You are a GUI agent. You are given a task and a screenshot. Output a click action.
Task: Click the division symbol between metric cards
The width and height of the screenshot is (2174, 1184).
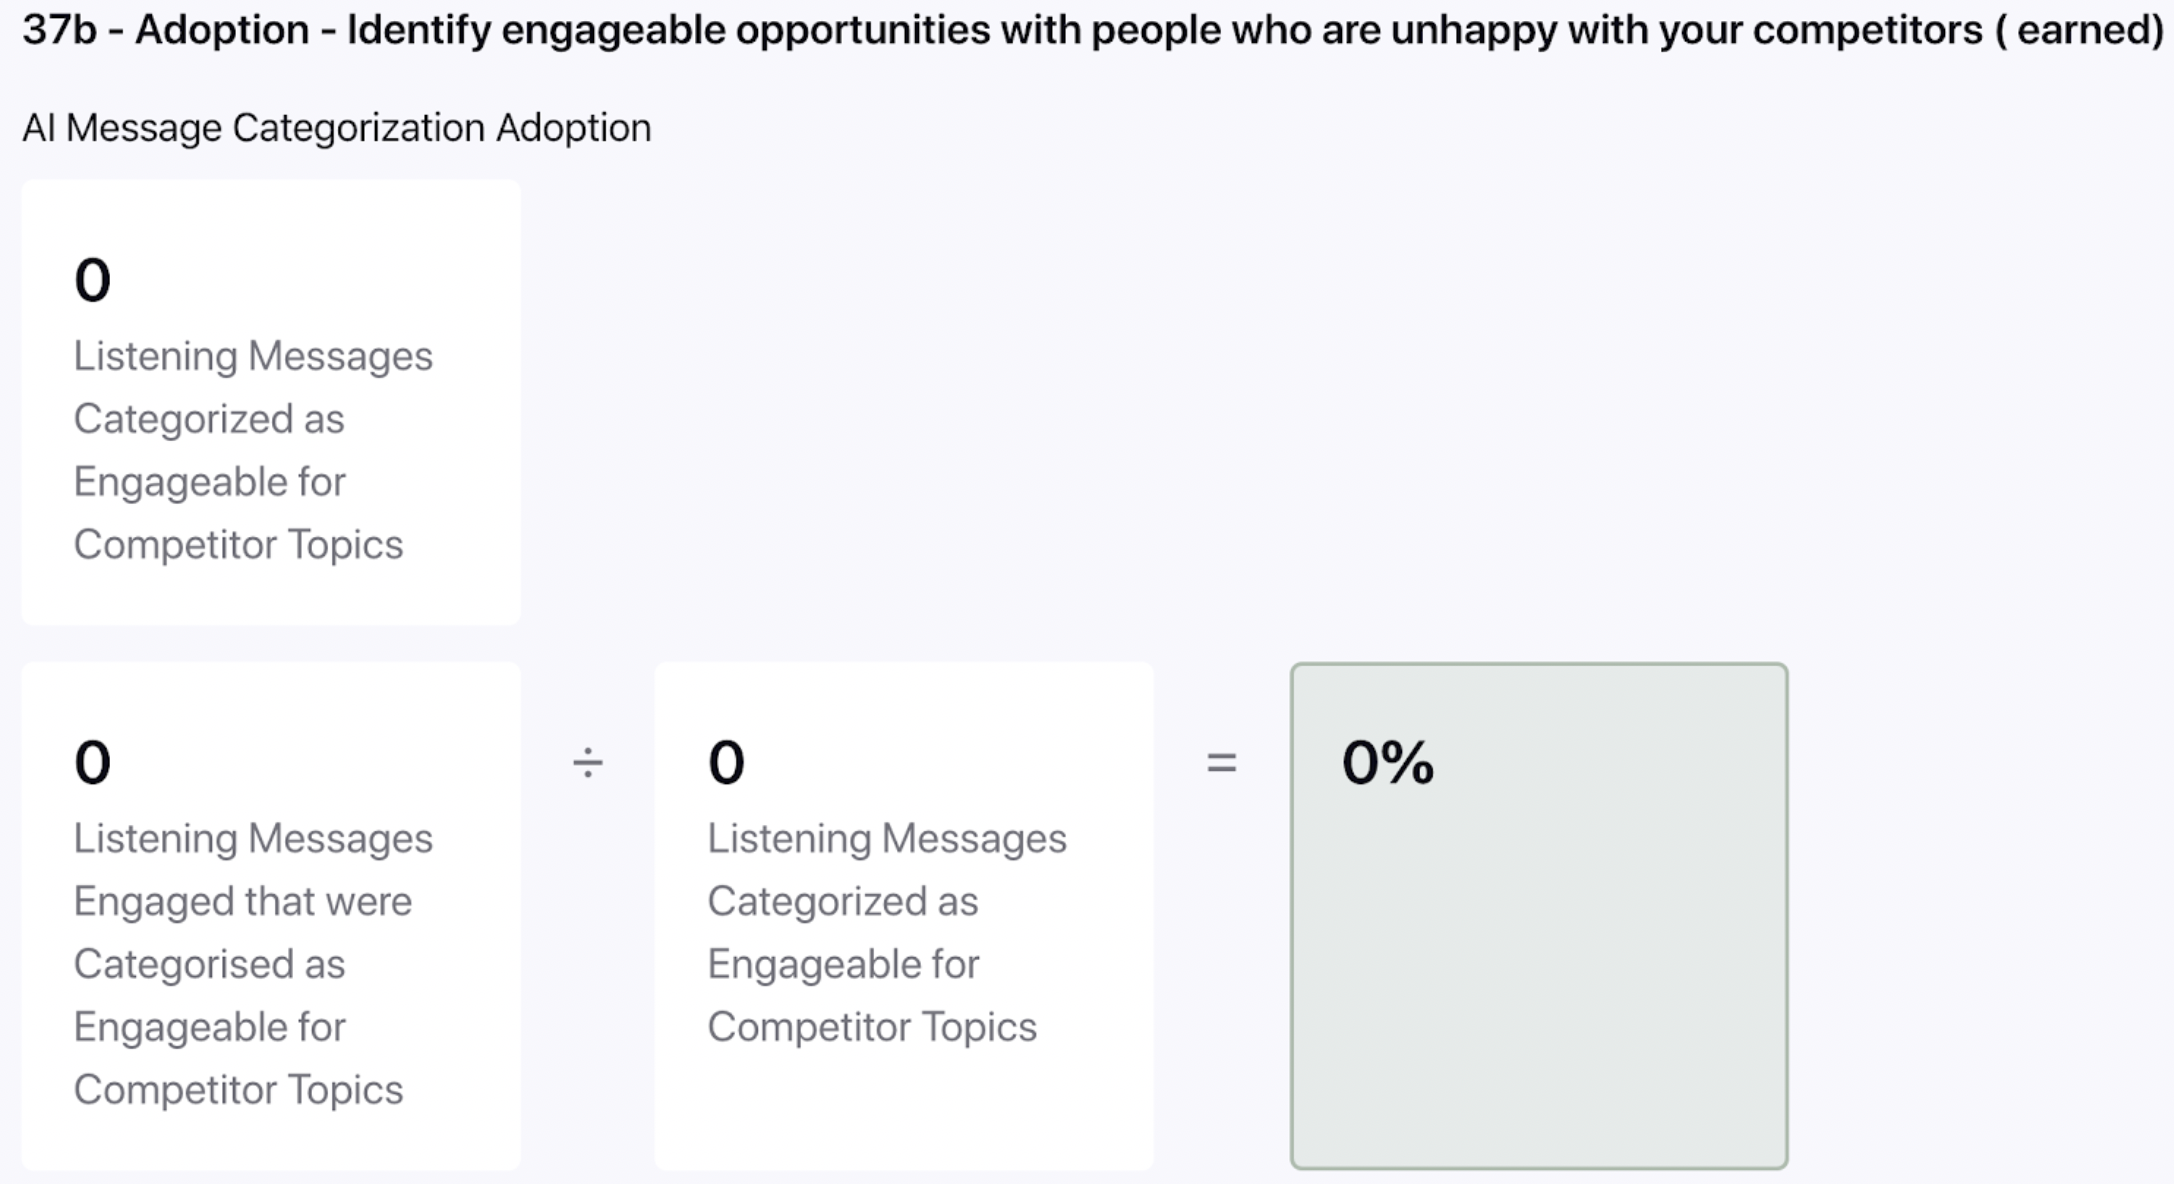point(587,763)
